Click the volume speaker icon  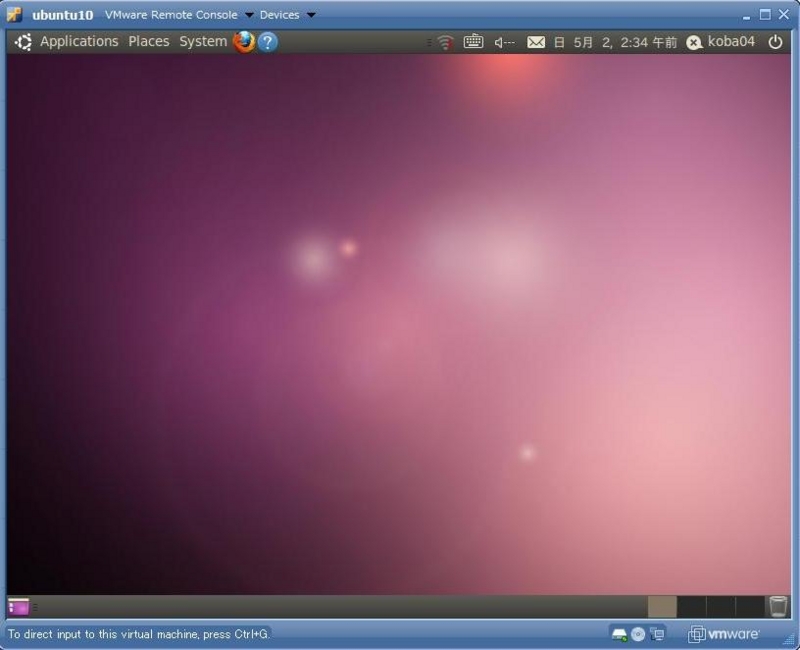504,42
